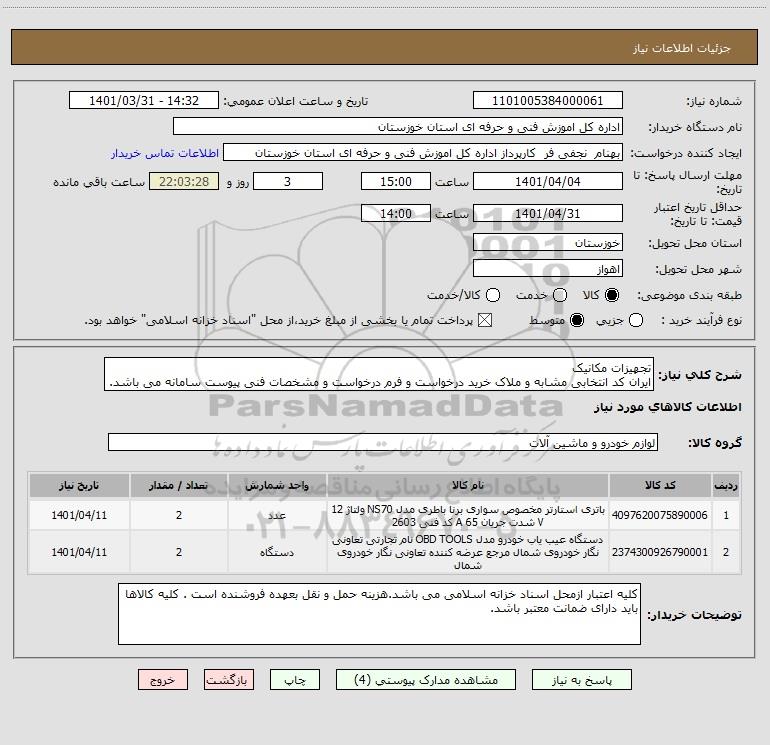770x745 pixels.
Task: Click product code 2374300926790001
Action: (660, 552)
